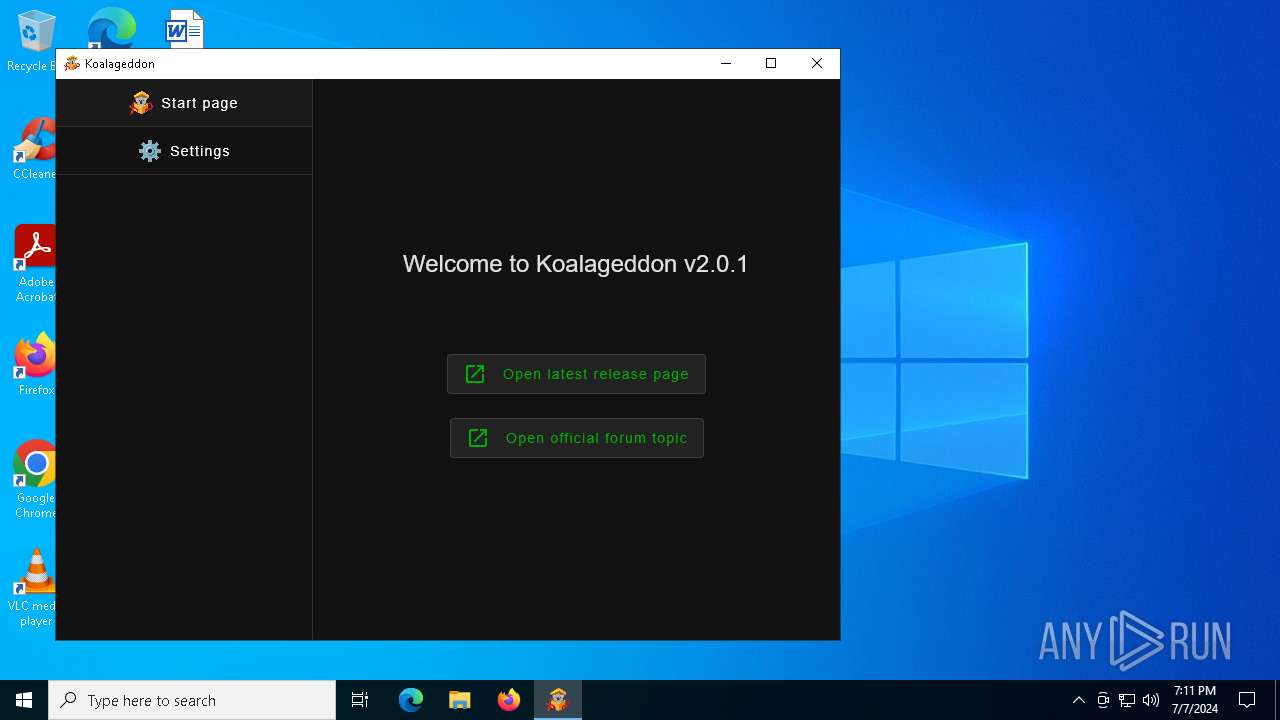Click the tray icon left of network
The width and height of the screenshot is (1280, 720).
(x=1103, y=700)
